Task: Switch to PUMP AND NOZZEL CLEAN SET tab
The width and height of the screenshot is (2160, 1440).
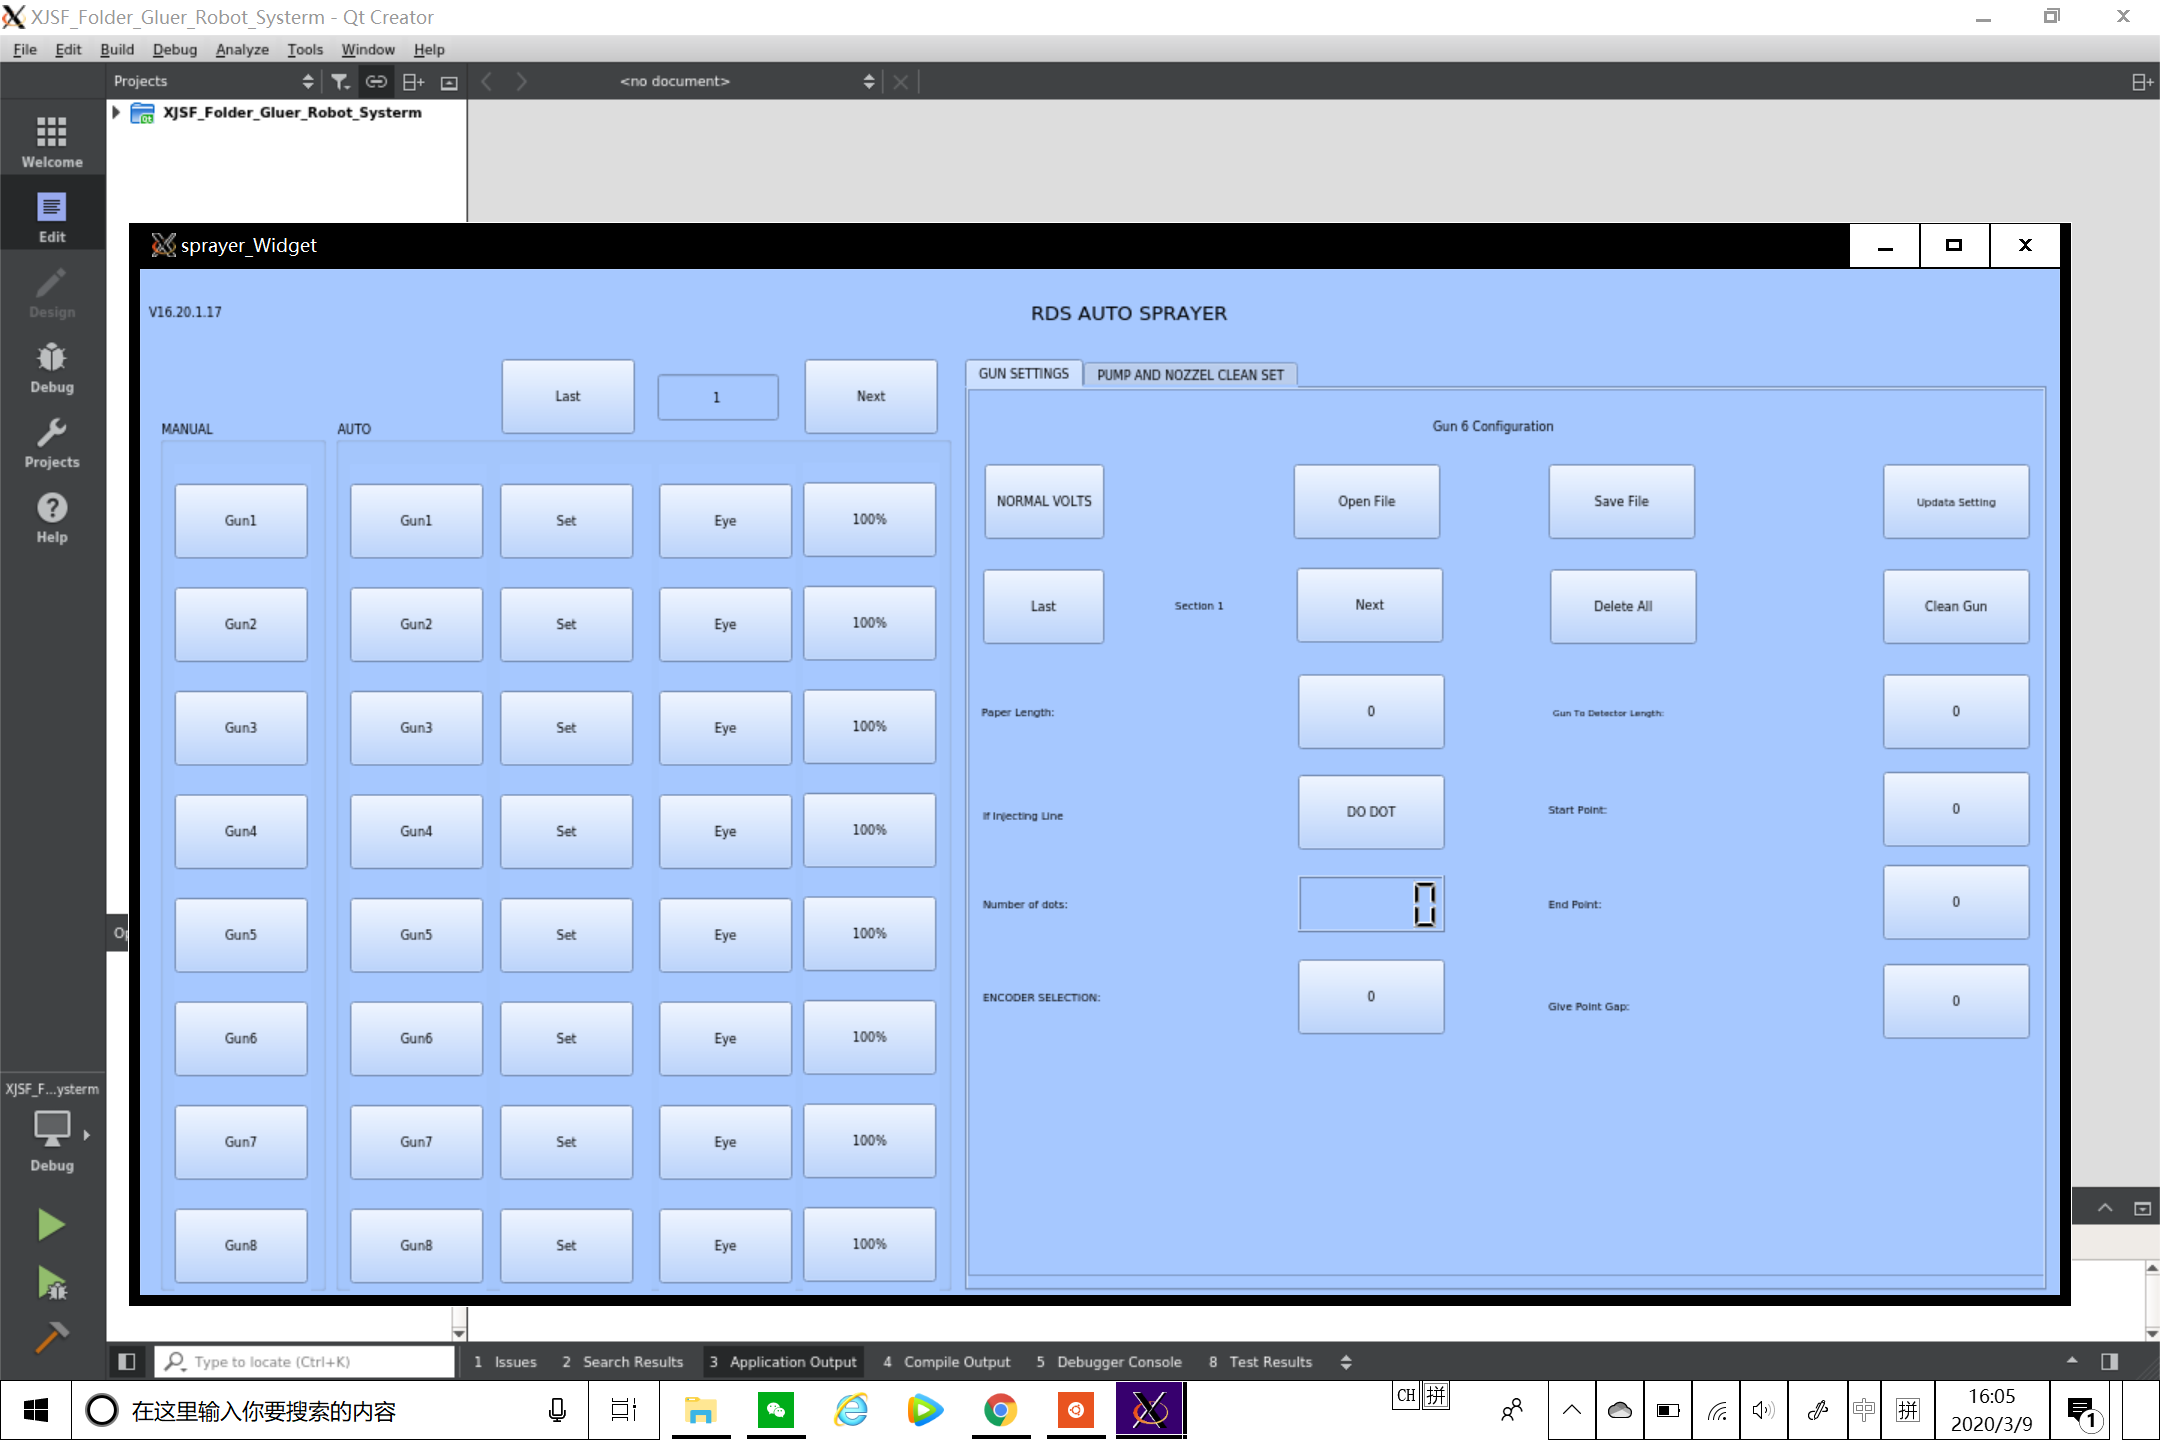Action: 1190,375
